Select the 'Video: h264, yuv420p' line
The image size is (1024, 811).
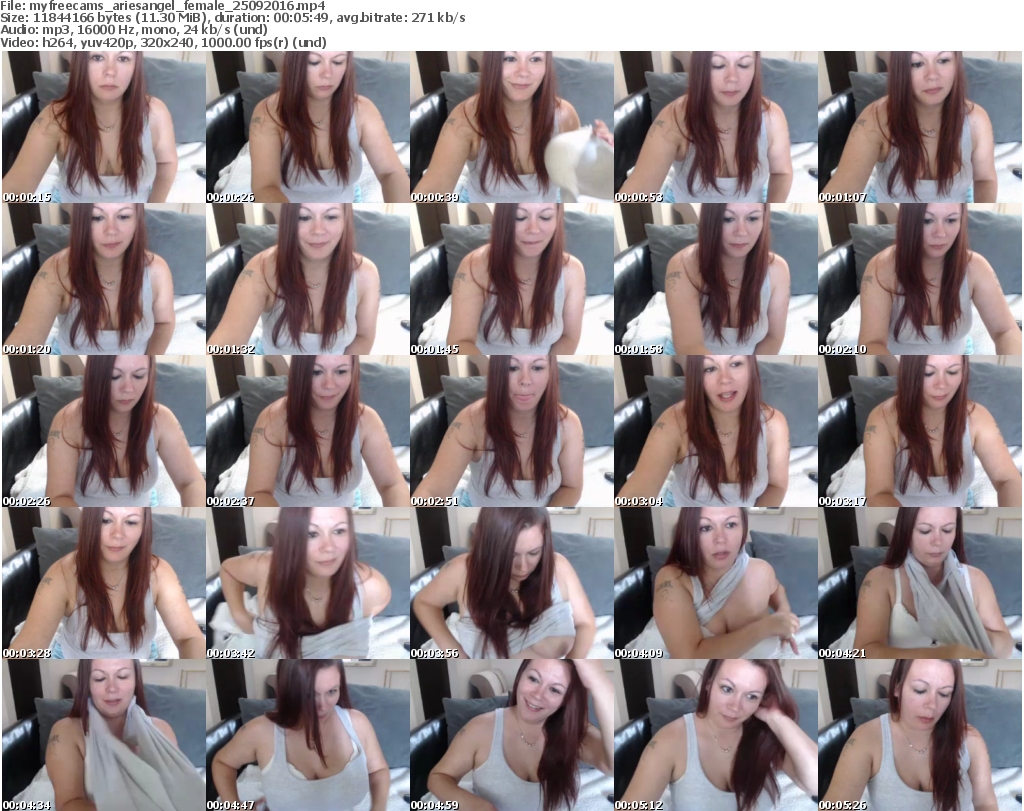163,42
